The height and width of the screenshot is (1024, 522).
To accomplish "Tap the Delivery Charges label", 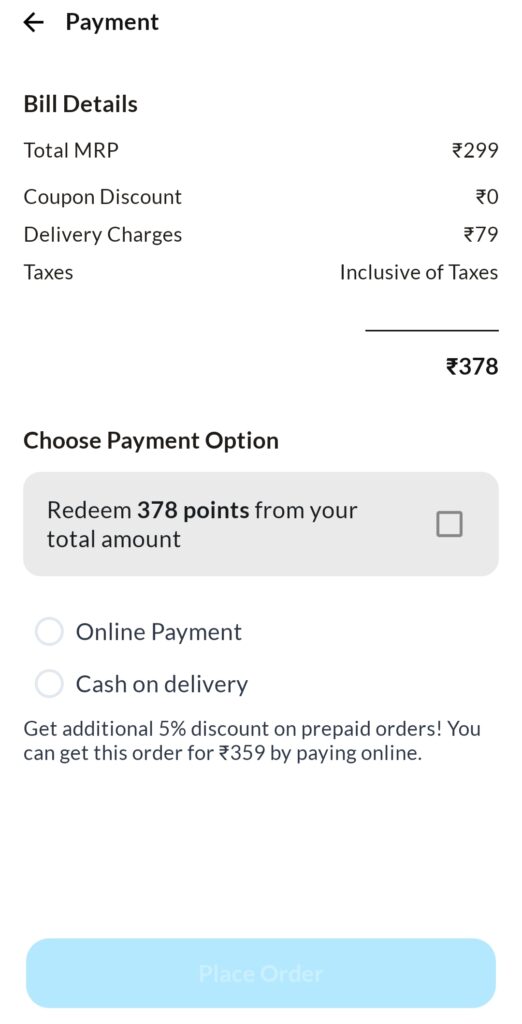I will tap(103, 235).
